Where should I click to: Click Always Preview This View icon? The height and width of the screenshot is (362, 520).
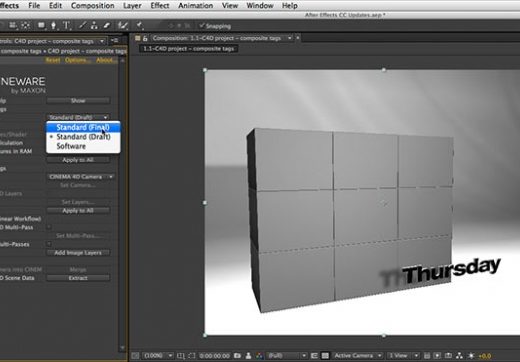[135, 356]
